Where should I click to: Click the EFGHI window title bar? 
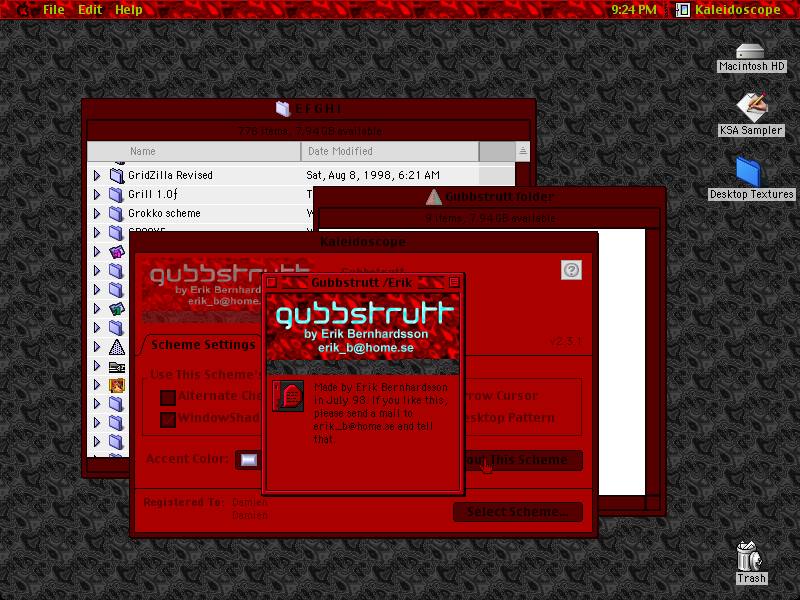(309, 109)
